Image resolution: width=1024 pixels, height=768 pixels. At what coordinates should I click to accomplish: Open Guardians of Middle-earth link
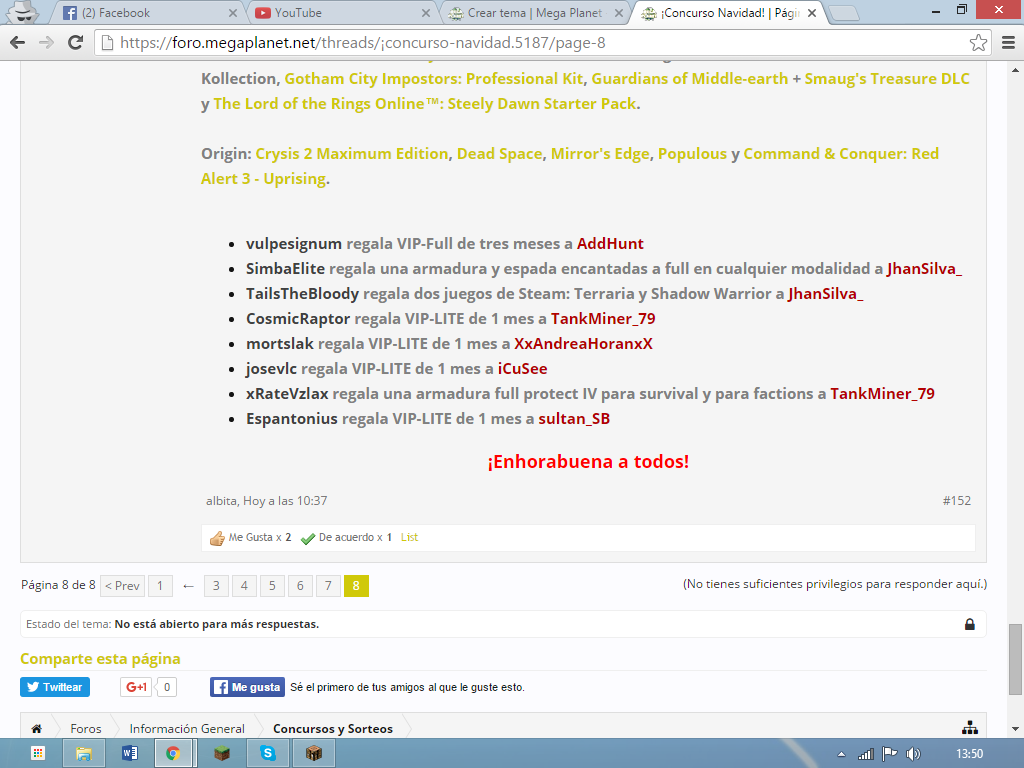(690, 79)
